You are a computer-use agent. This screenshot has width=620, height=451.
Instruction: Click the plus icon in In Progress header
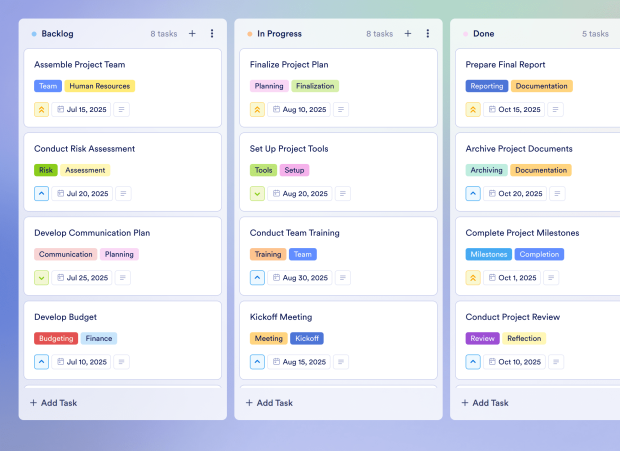point(408,34)
